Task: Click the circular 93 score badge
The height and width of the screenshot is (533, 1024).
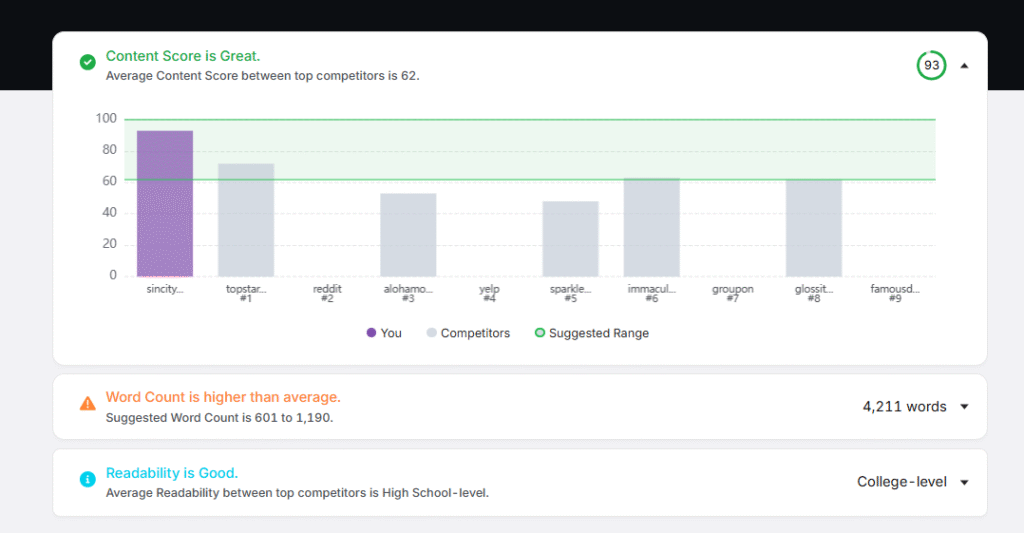Action: tap(931, 65)
